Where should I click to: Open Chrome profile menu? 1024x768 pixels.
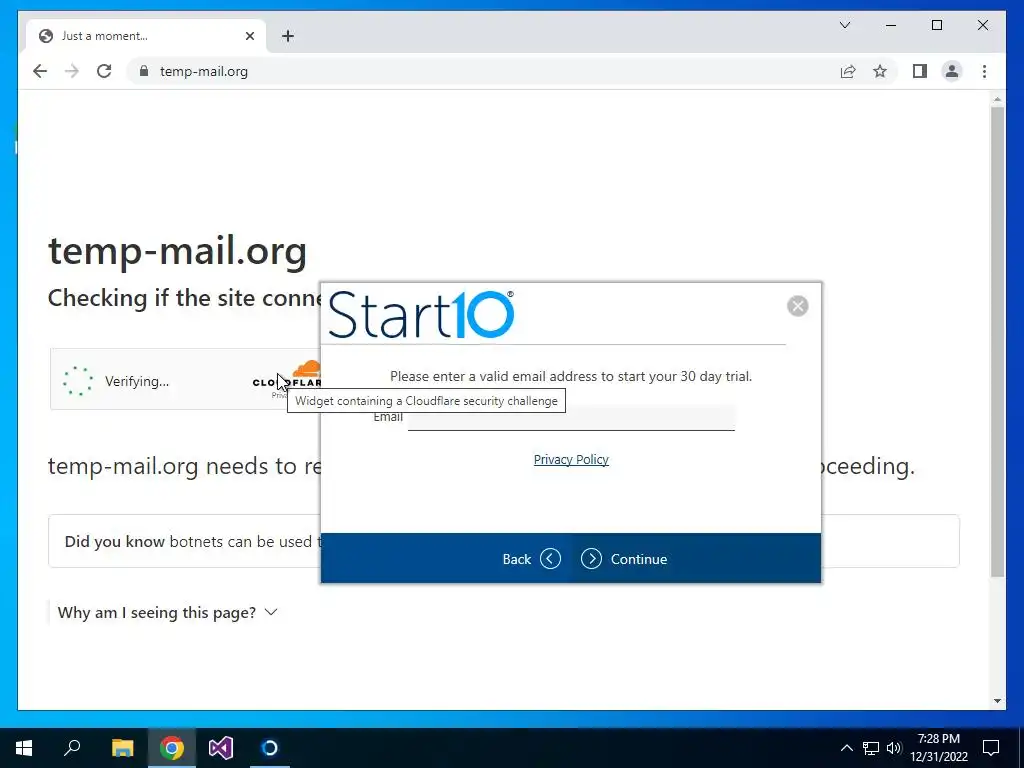pyautogui.click(x=952, y=71)
